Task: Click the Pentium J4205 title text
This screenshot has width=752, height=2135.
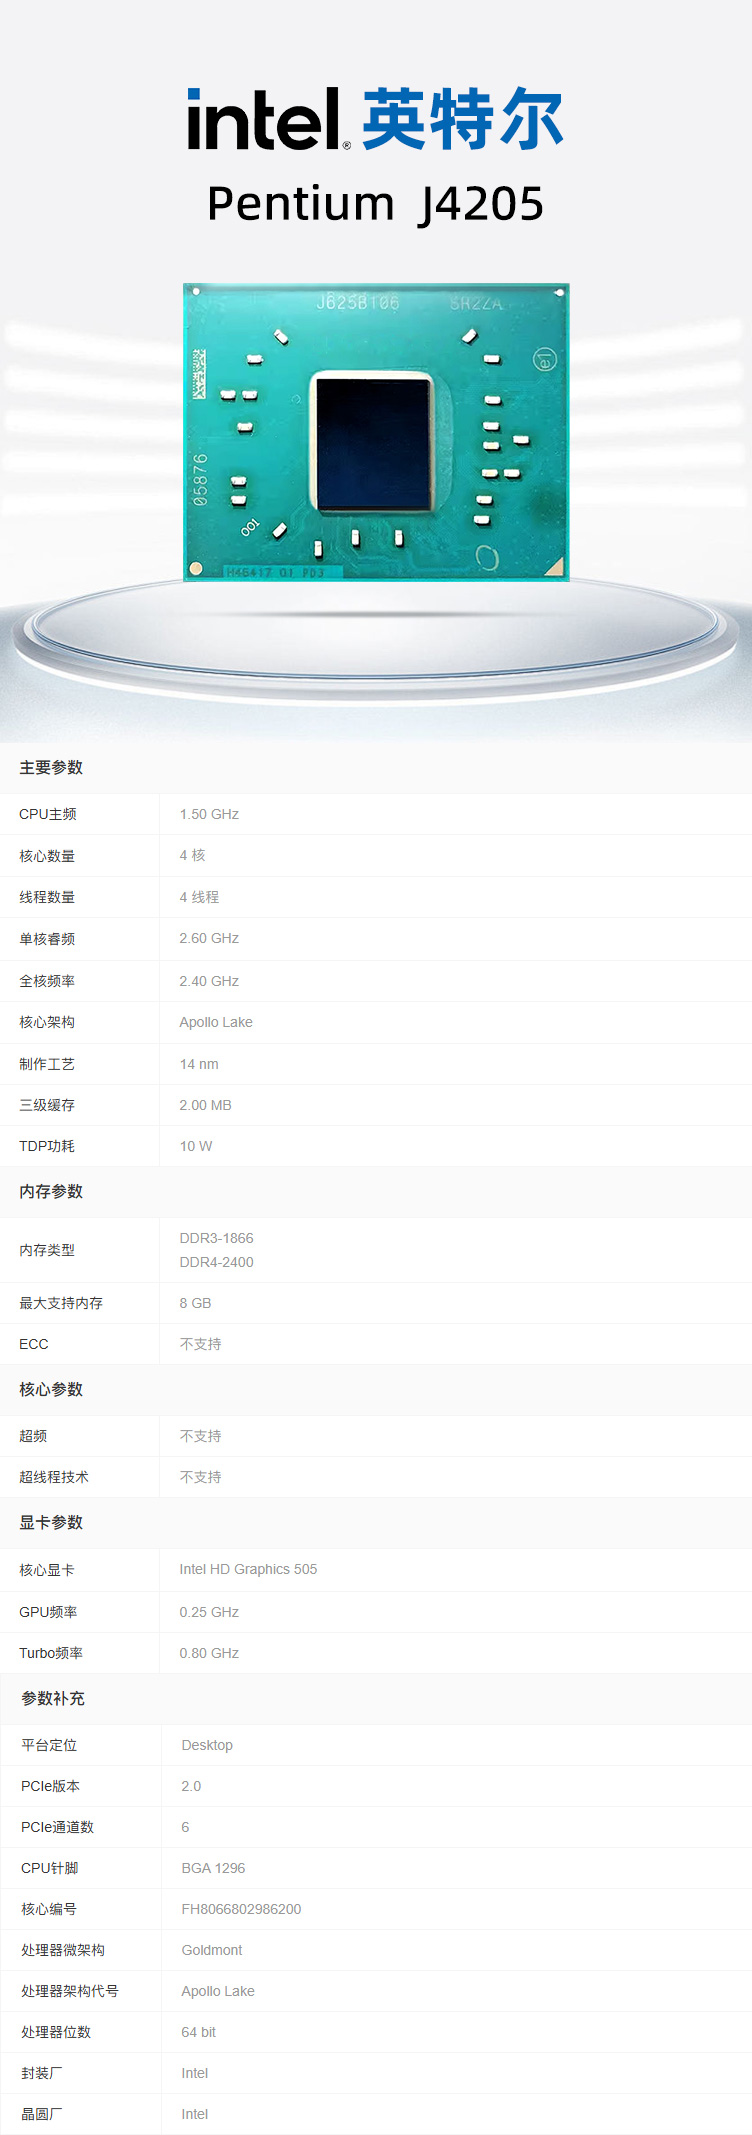Action: click(x=375, y=204)
